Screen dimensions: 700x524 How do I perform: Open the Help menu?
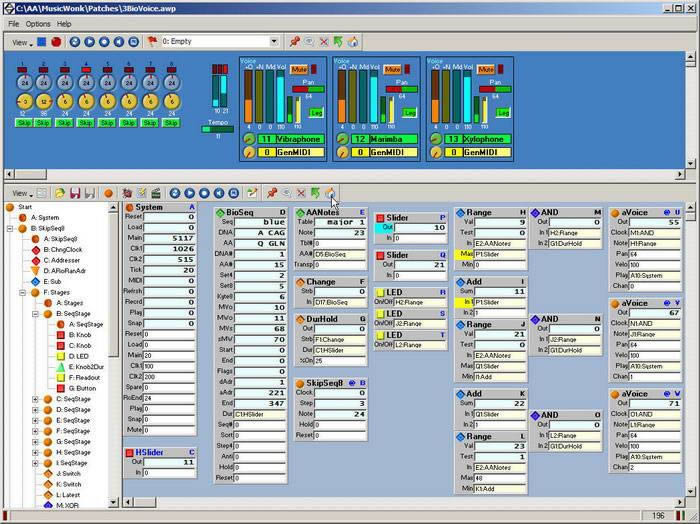pyautogui.click(x=64, y=24)
